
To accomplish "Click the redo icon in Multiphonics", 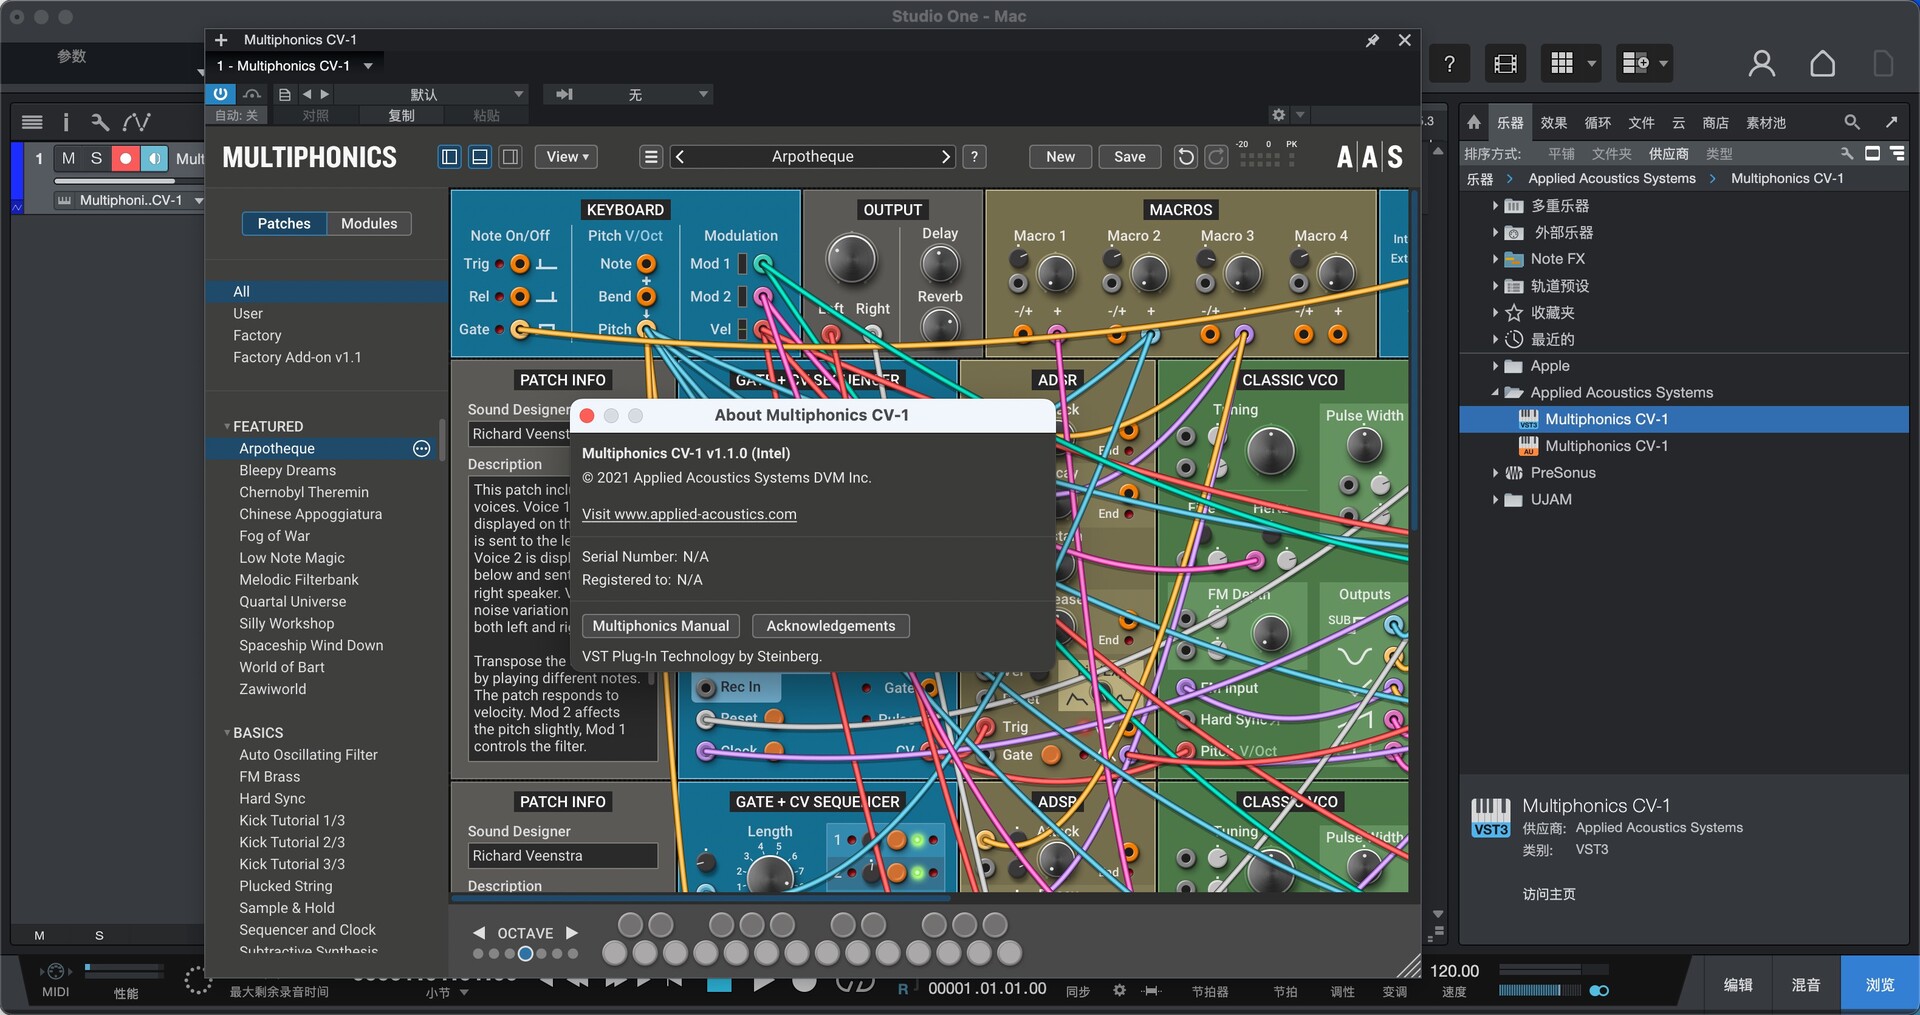I will [1216, 157].
